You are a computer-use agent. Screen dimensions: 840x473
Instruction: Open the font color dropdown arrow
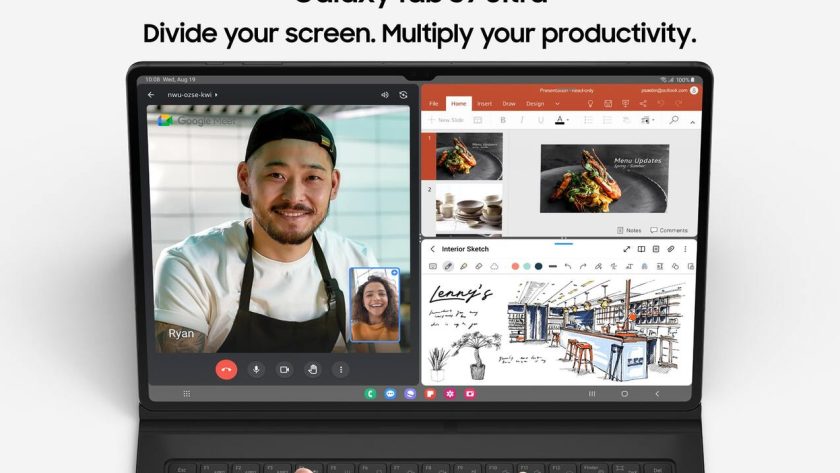tap(568, 121)
